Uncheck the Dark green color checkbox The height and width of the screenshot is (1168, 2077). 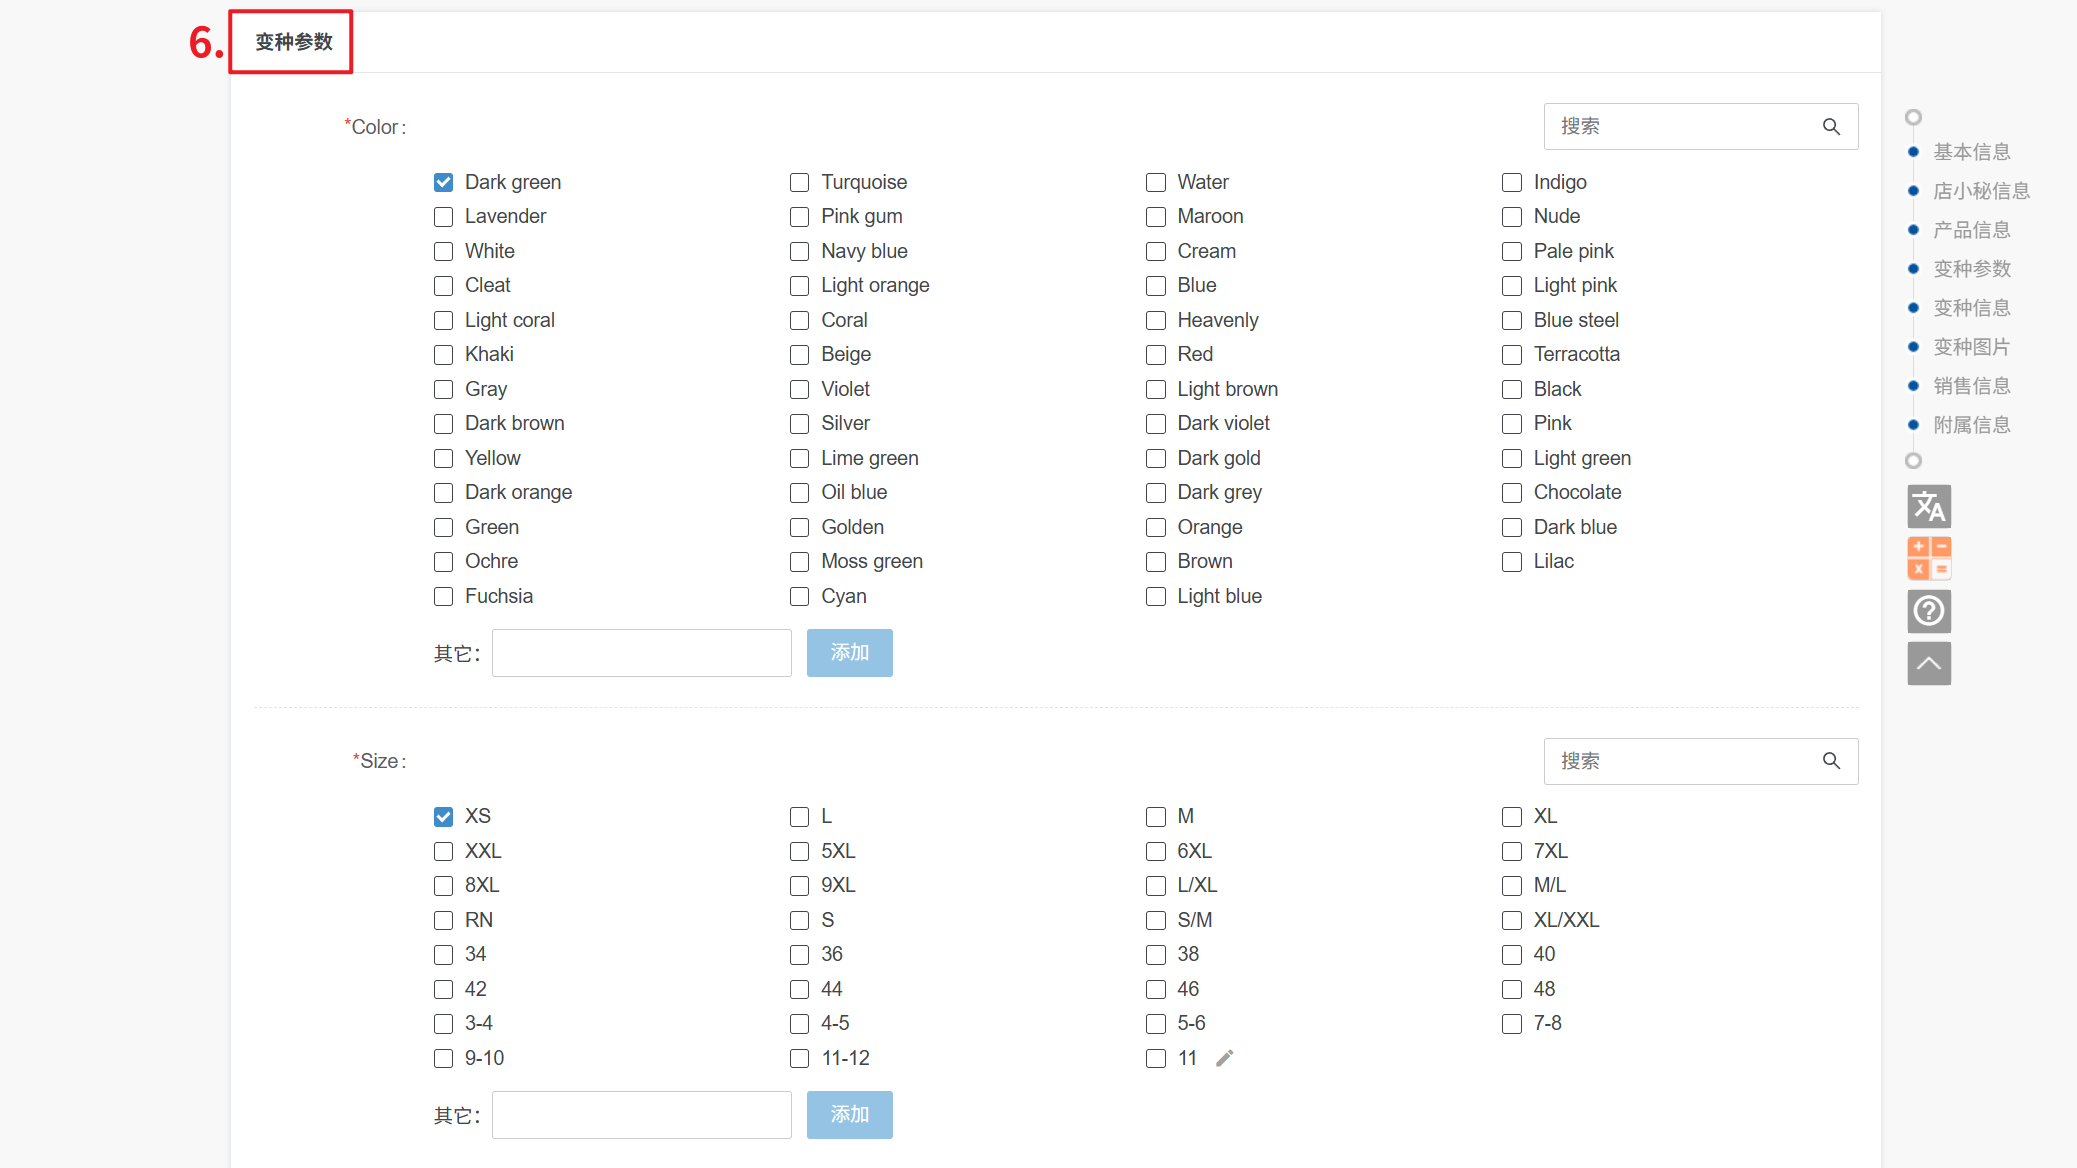coord(443,182)
